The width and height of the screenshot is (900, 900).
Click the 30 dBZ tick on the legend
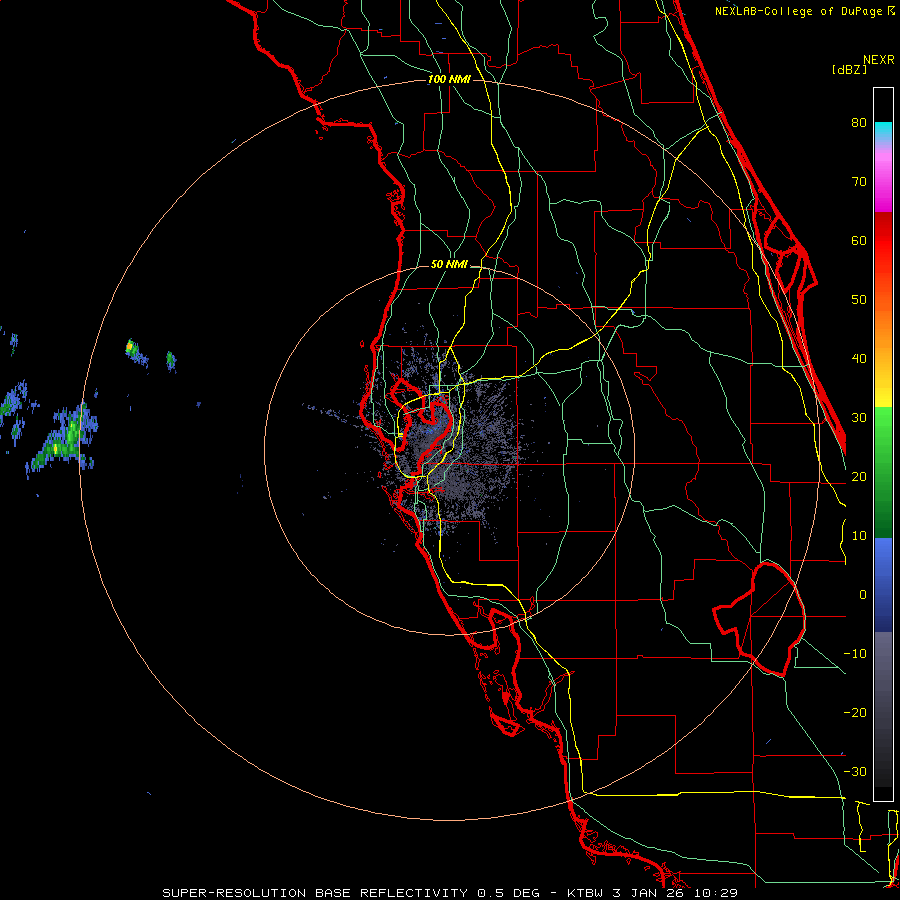859,418
